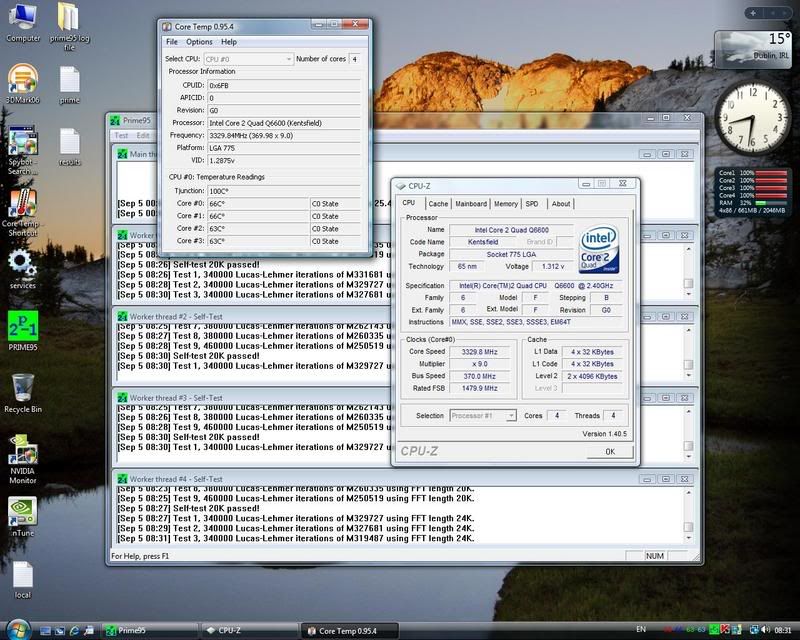Select the CPU tab in CPU-Z
Image resolution: width=800 pixels, height=640 pixels.
pyautogui.click(x=409, y=203)
